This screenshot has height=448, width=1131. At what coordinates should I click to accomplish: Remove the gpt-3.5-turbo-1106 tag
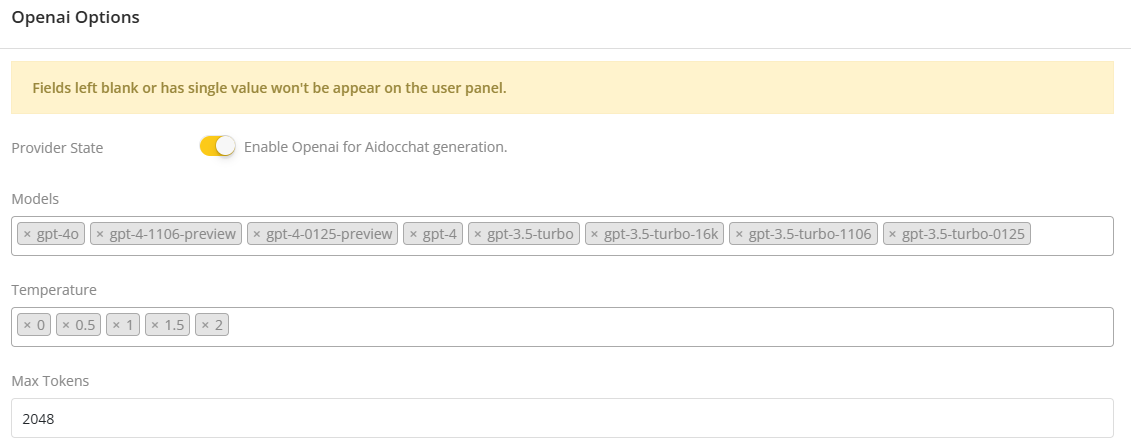coord(739,235)
